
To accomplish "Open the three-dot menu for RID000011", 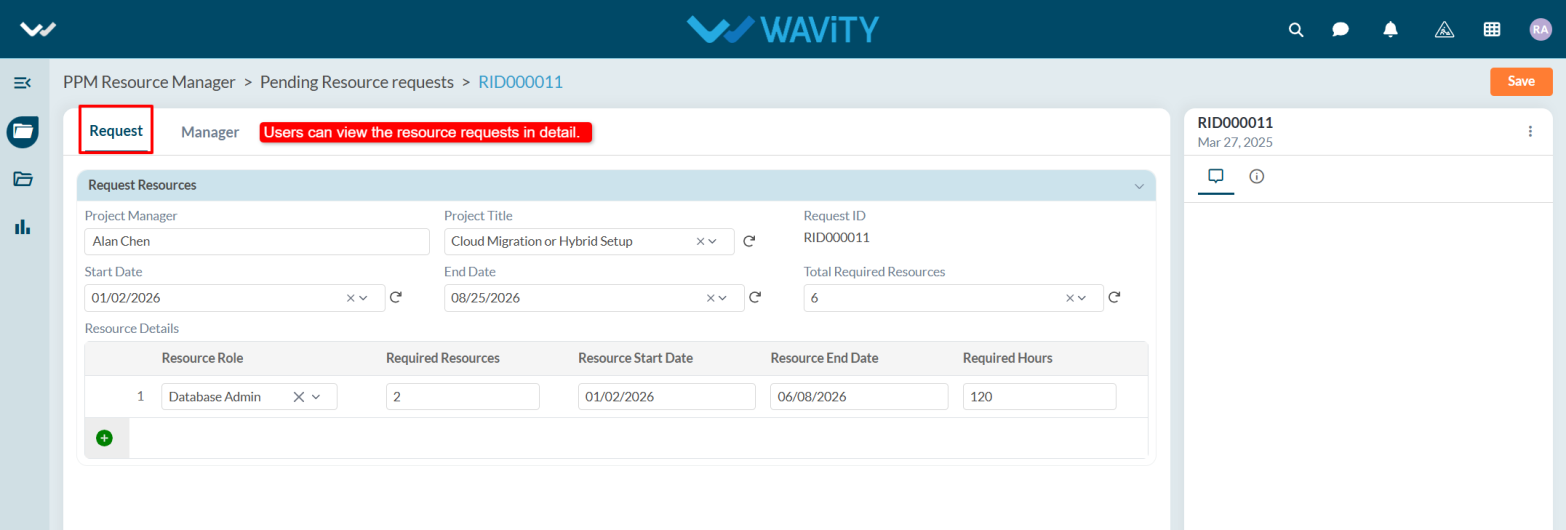I will (1530, 131).
